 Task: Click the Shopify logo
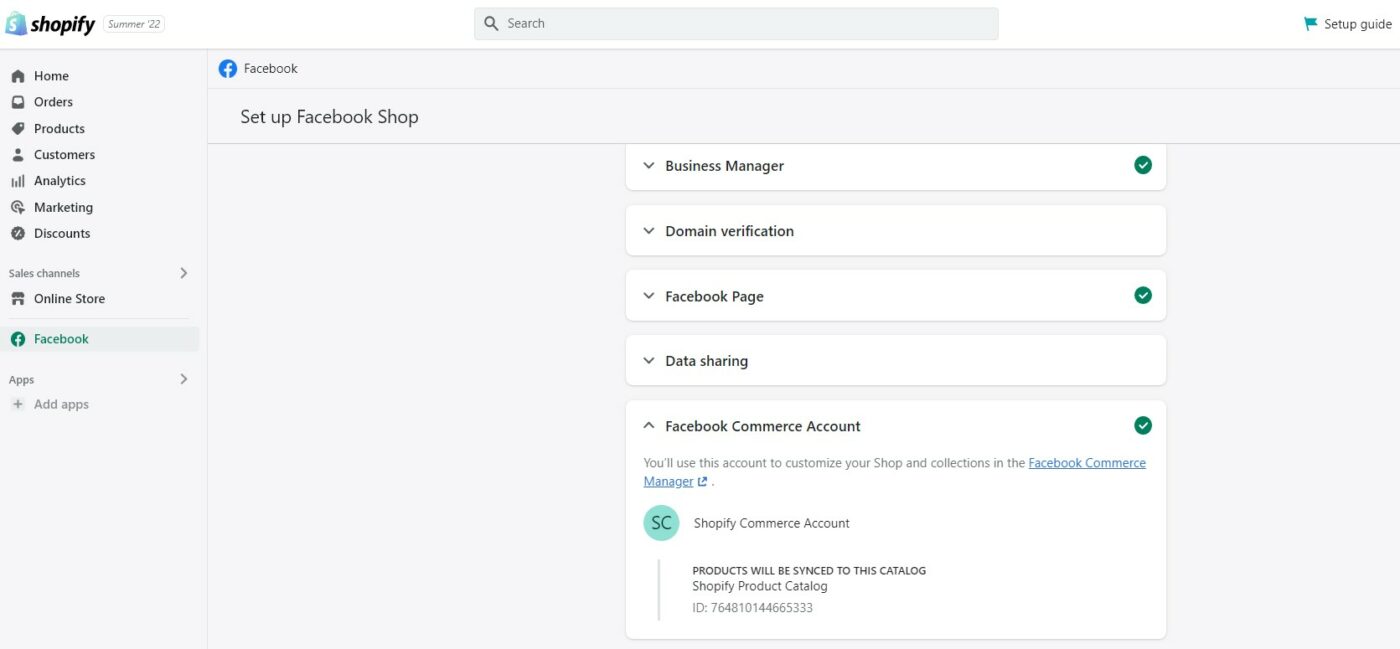tap(50, 24)
